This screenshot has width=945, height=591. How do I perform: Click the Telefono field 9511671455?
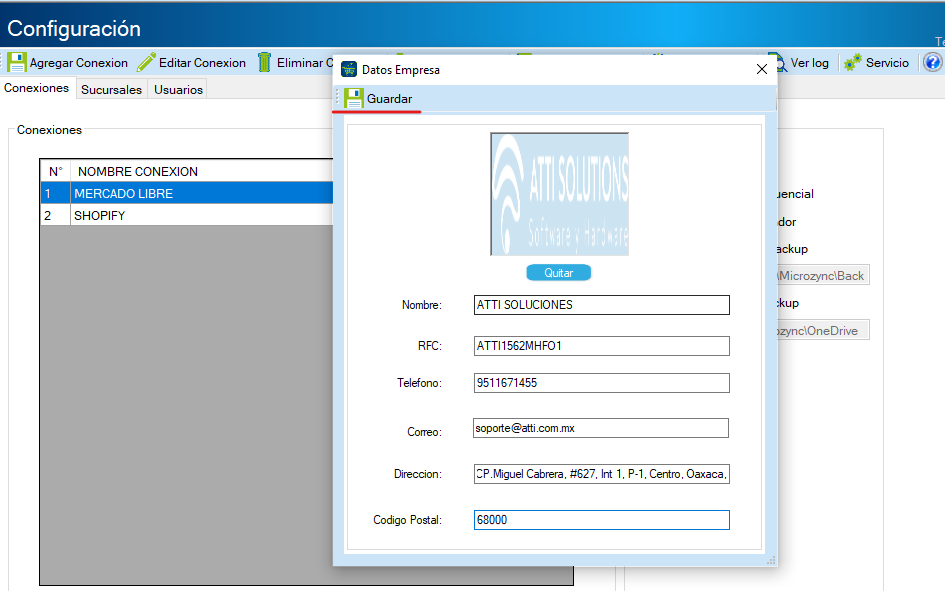coord(601,383)
